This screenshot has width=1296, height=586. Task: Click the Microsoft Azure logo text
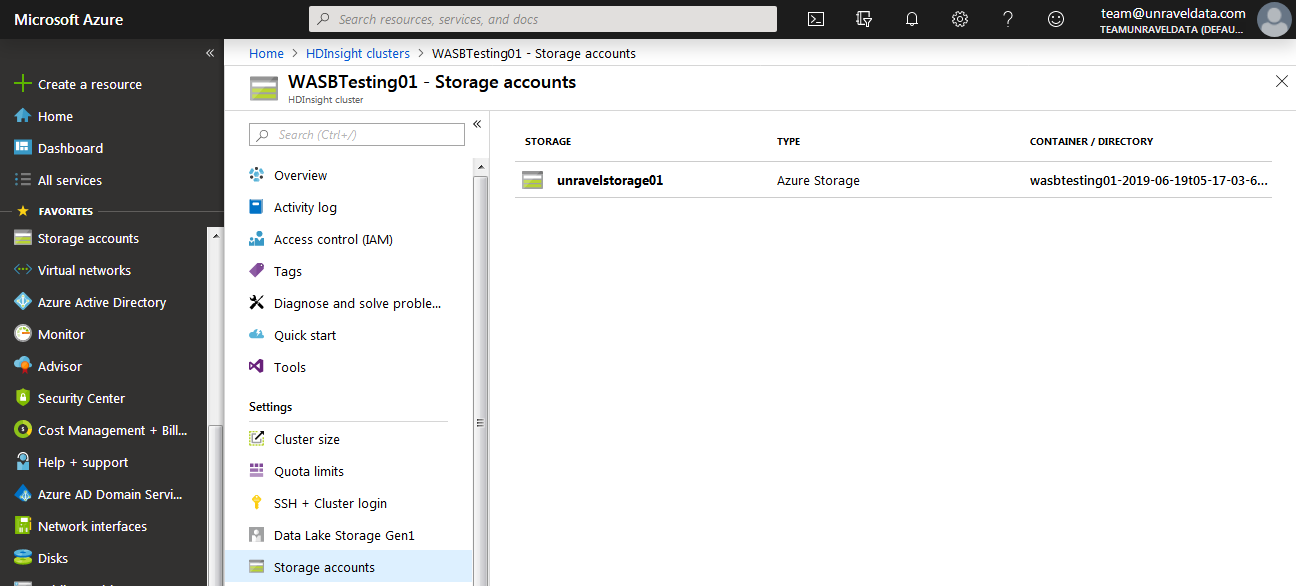(x=69, y=19)
